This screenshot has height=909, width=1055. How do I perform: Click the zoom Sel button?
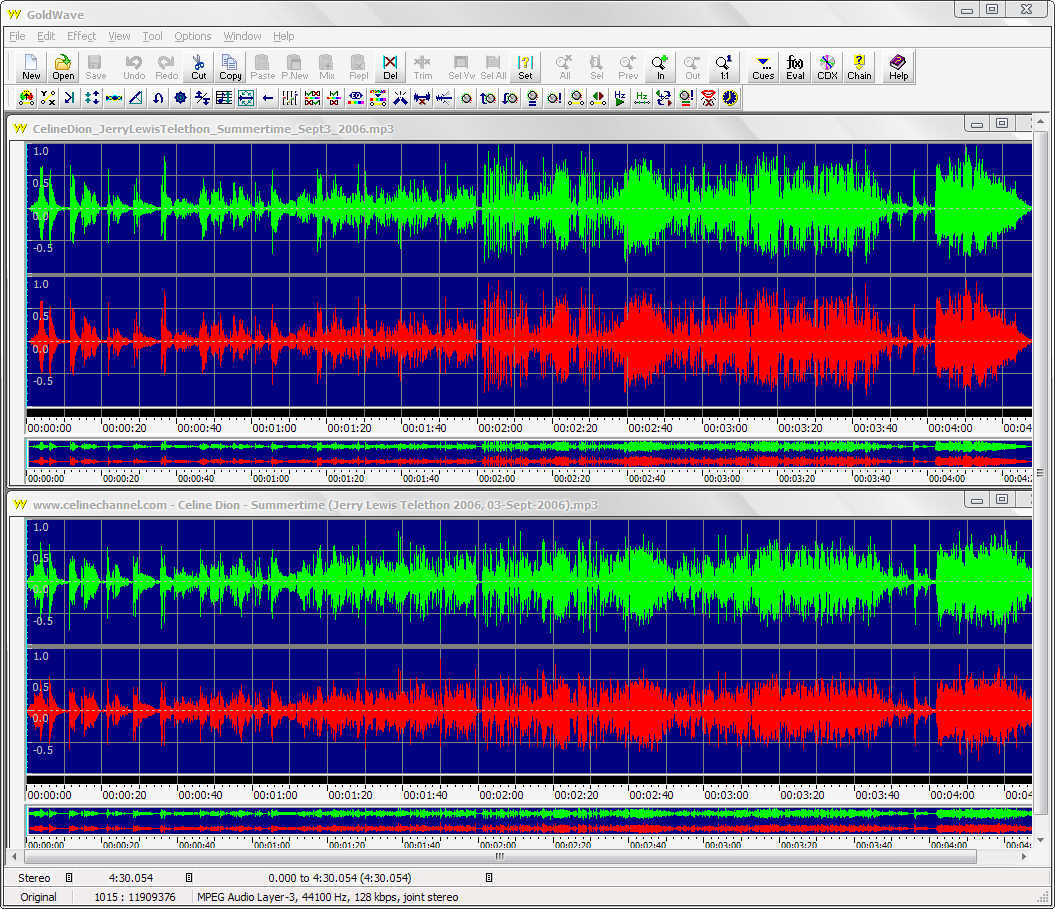tap(596, 67)
